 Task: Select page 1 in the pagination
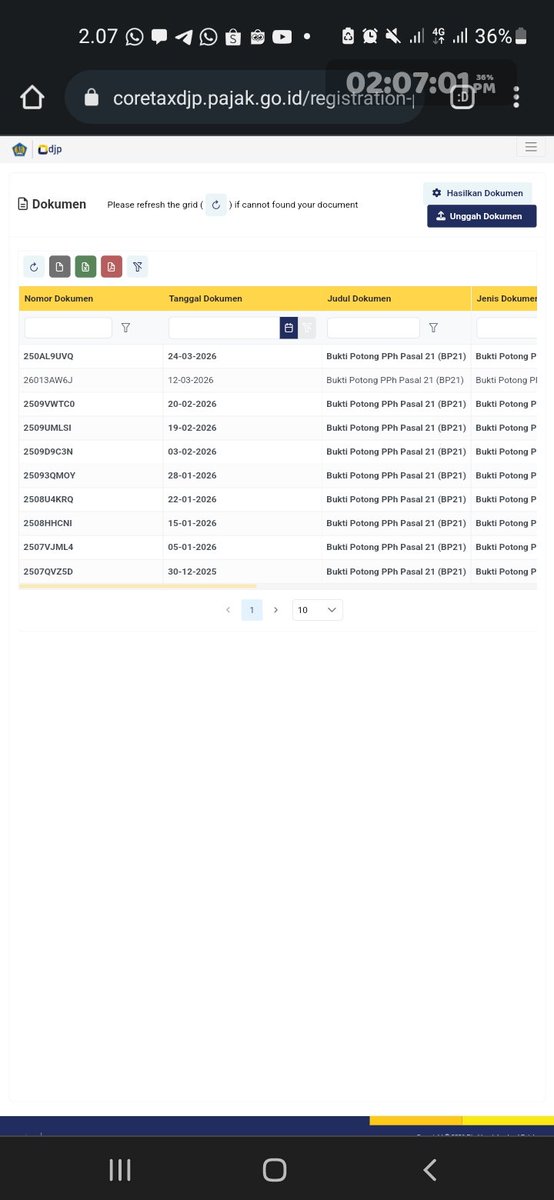click(252, 610)
